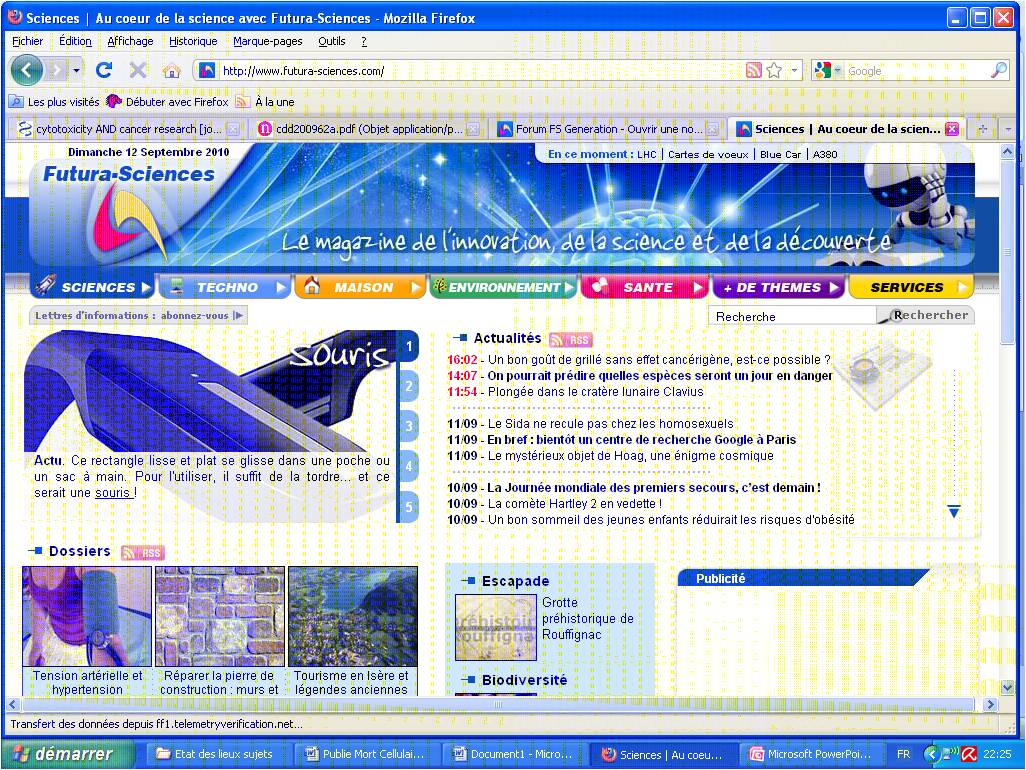
Task: Open the Édition menu
Action: (75, 41)
